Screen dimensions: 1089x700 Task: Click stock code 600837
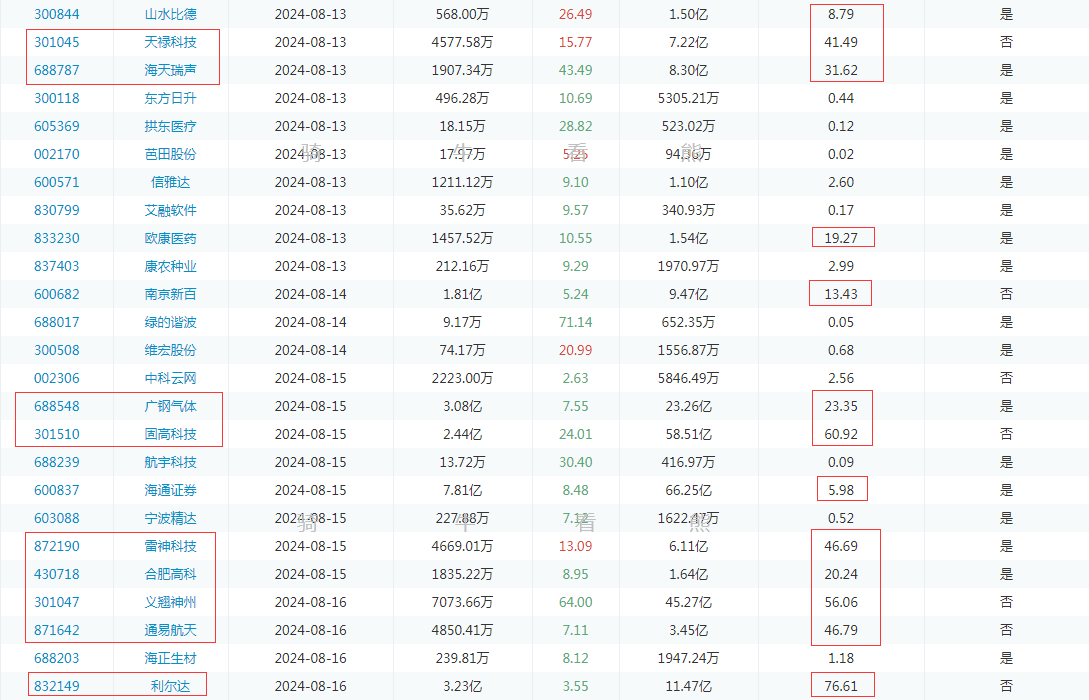tap(57, 490)
